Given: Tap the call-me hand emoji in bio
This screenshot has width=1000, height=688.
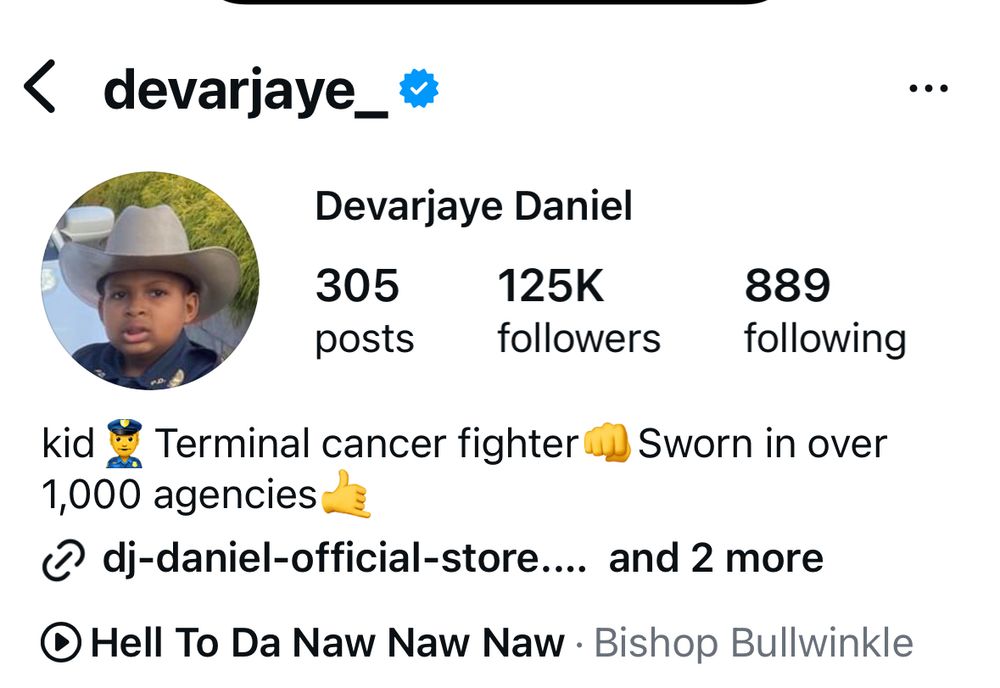Looking at the screenshot, I should 345,494.
